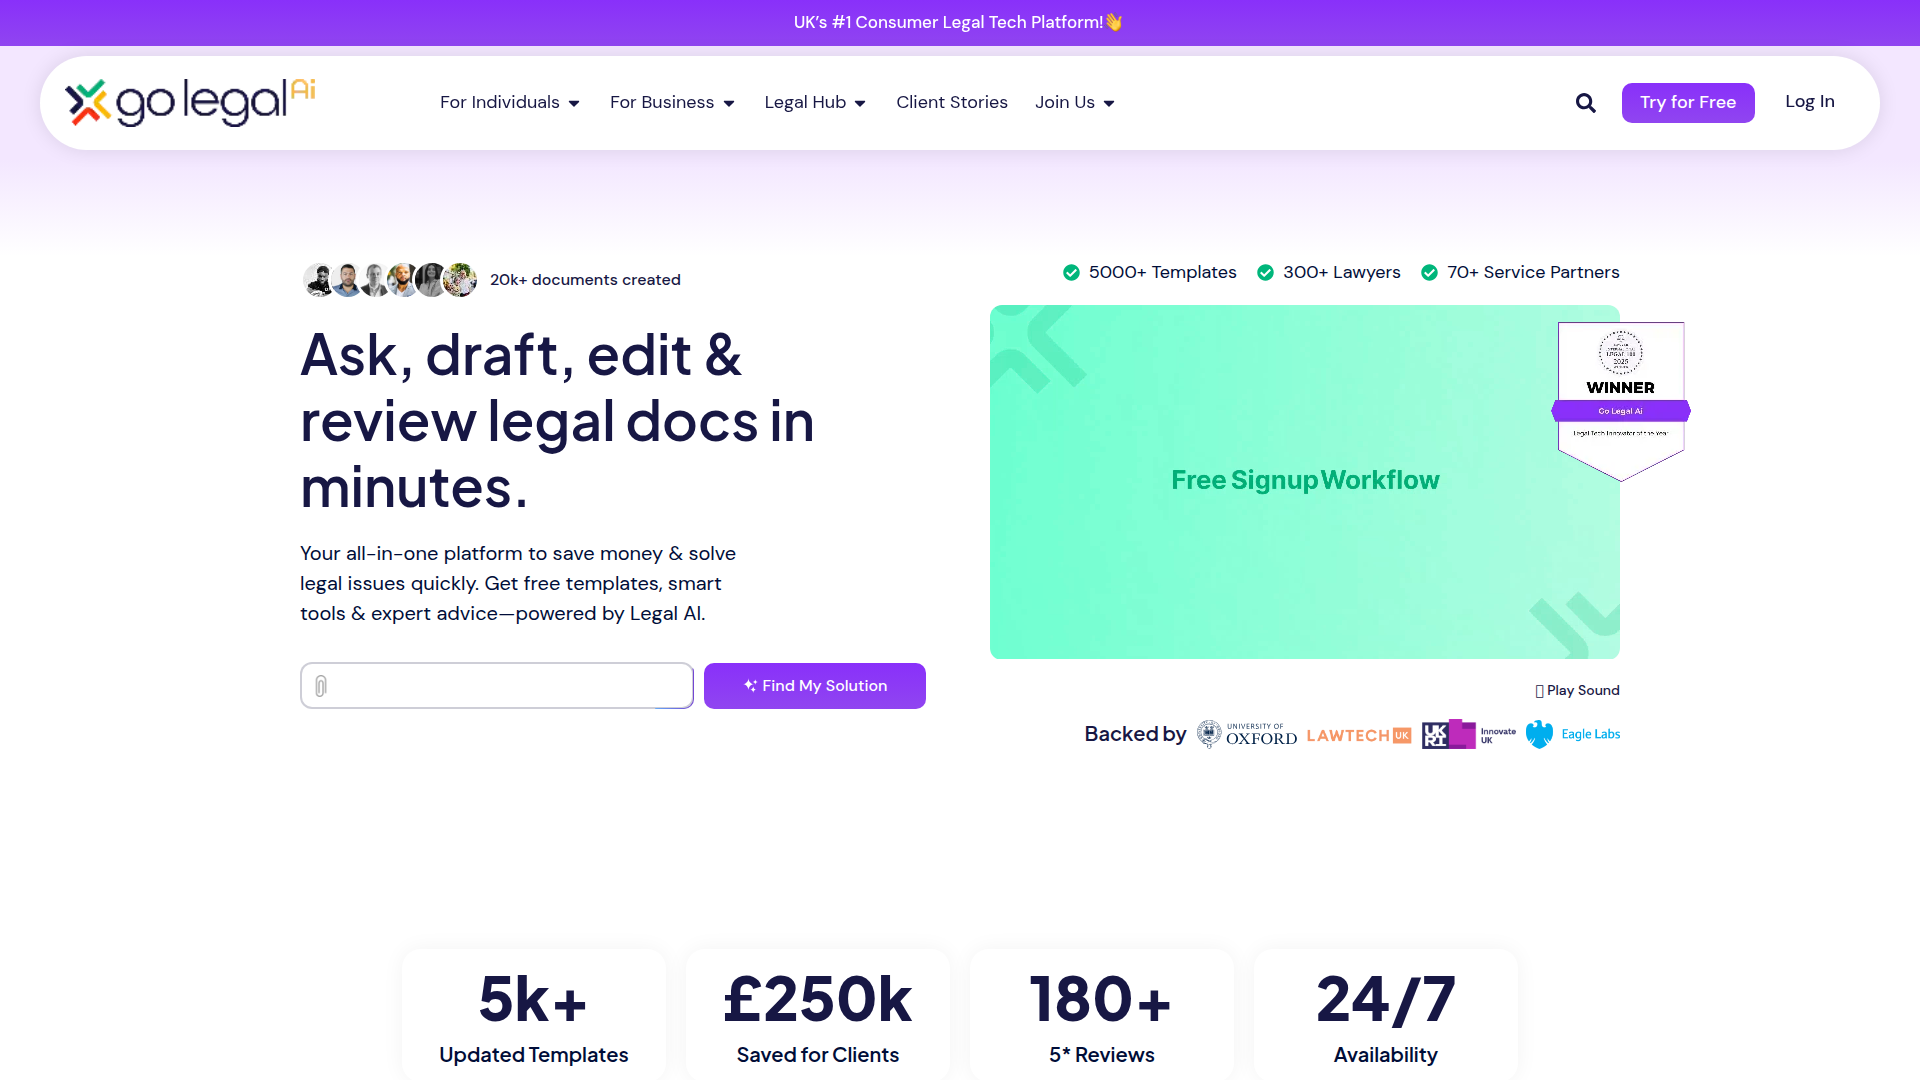Expand the For Individuals dropdown
The image size is (1920, 1080).
(509, 102)
